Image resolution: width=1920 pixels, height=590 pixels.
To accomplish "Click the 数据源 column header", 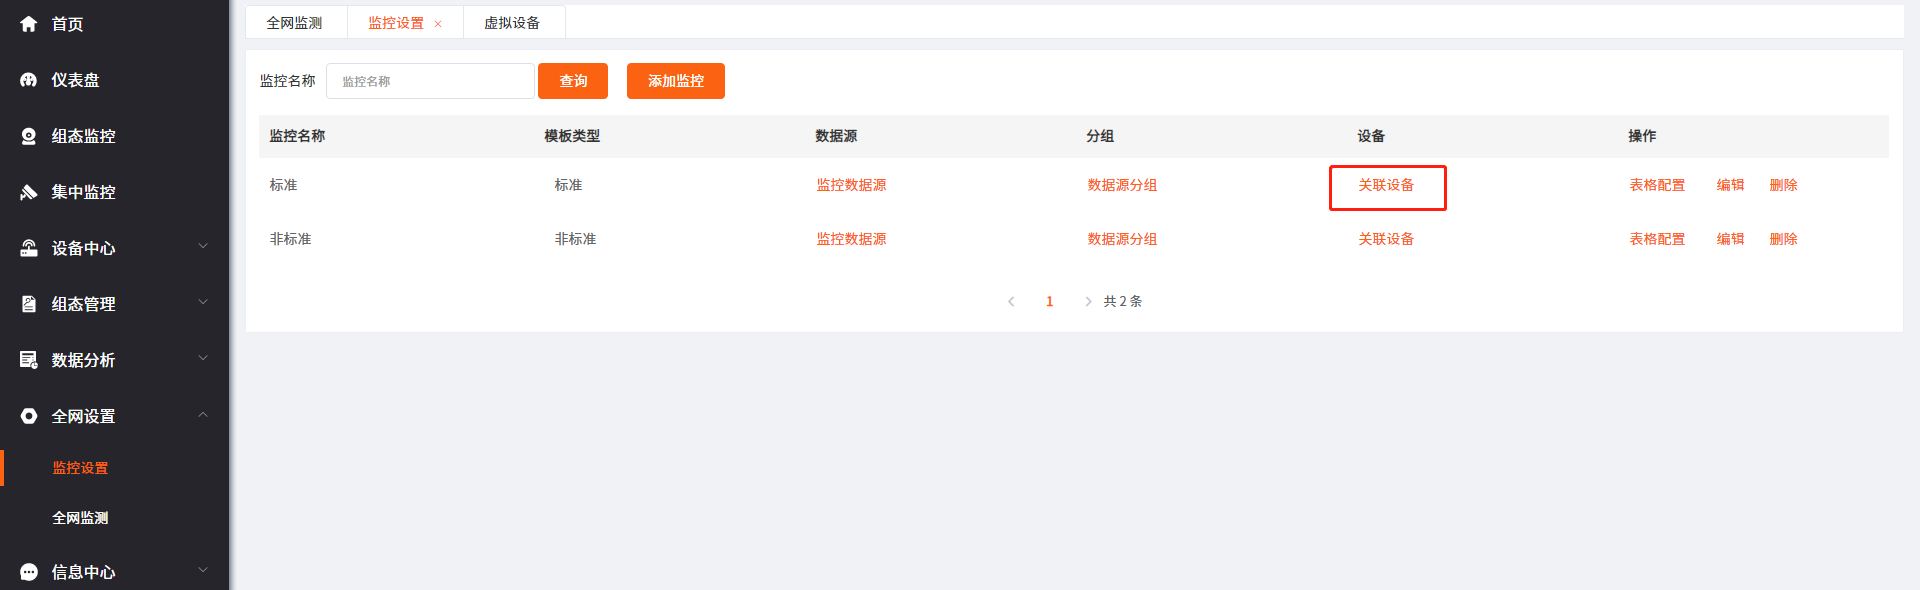I will pos(836,136).
